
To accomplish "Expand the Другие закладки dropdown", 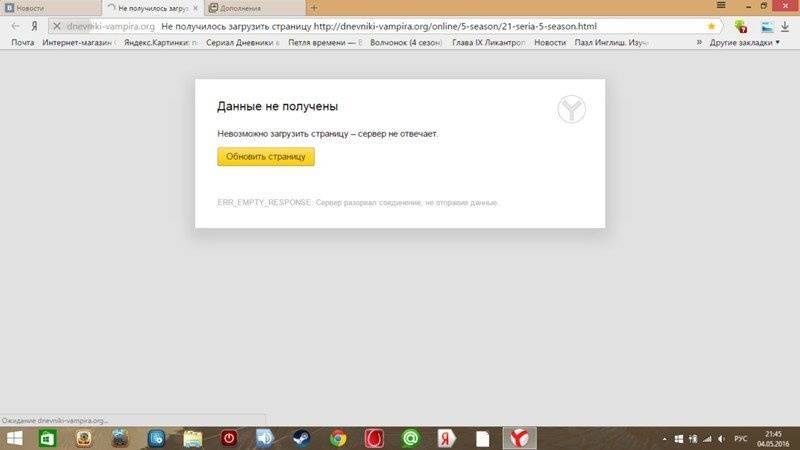I will tap(744, 43).
